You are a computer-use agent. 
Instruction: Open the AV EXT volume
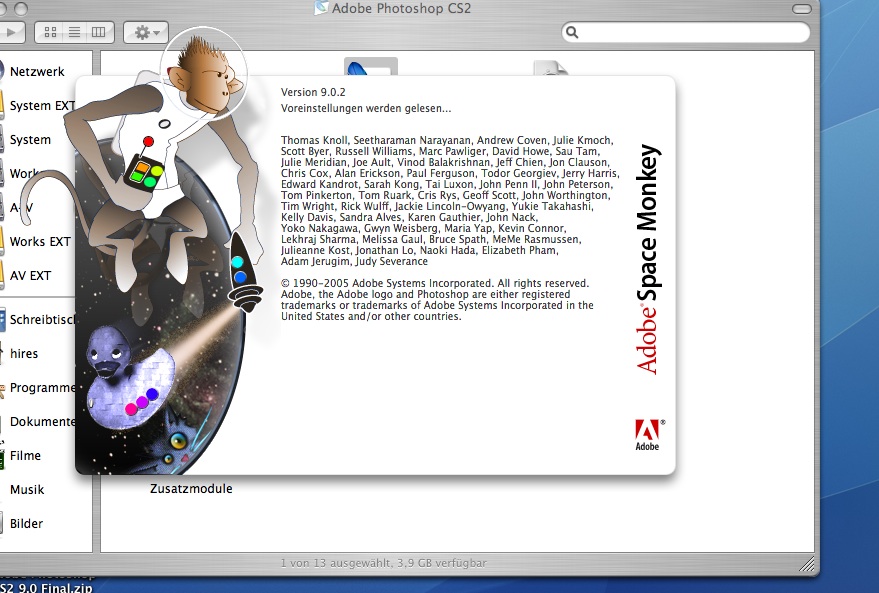click(30, 276)
